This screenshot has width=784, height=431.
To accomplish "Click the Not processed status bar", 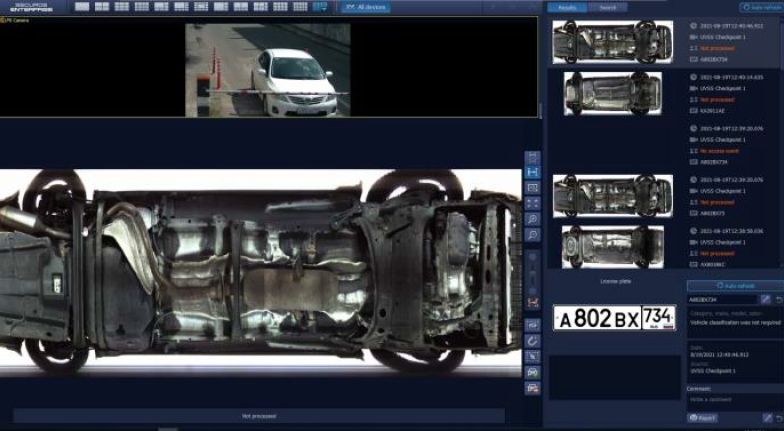I will [x=259, y=415].
